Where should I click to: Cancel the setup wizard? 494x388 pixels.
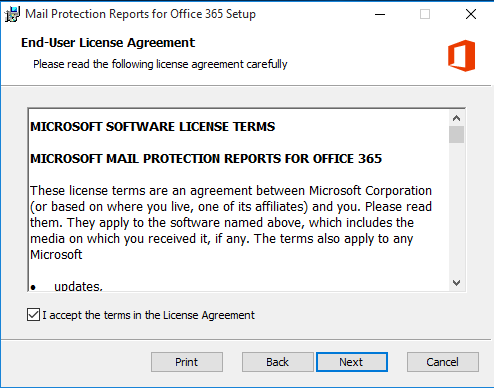443,362
